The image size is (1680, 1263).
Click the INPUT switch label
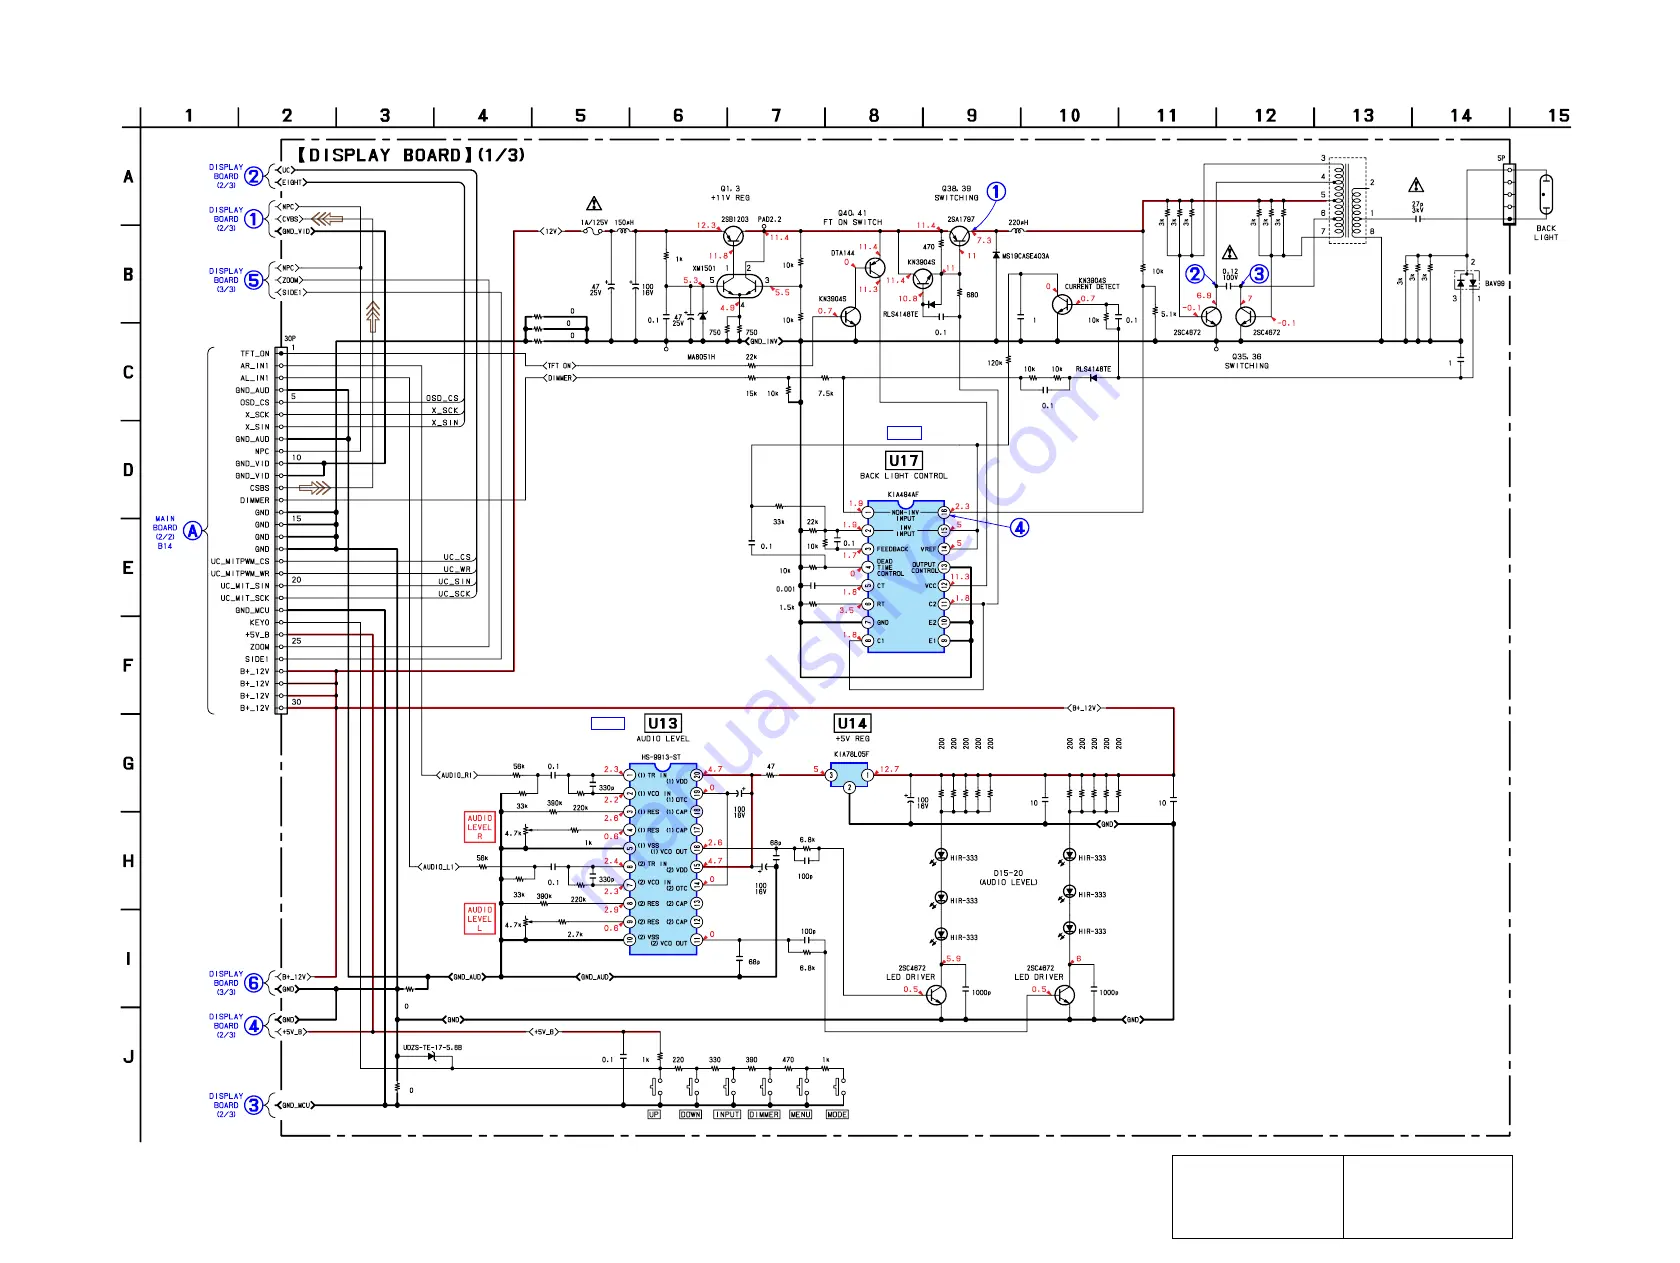[x=727, y=1114]
